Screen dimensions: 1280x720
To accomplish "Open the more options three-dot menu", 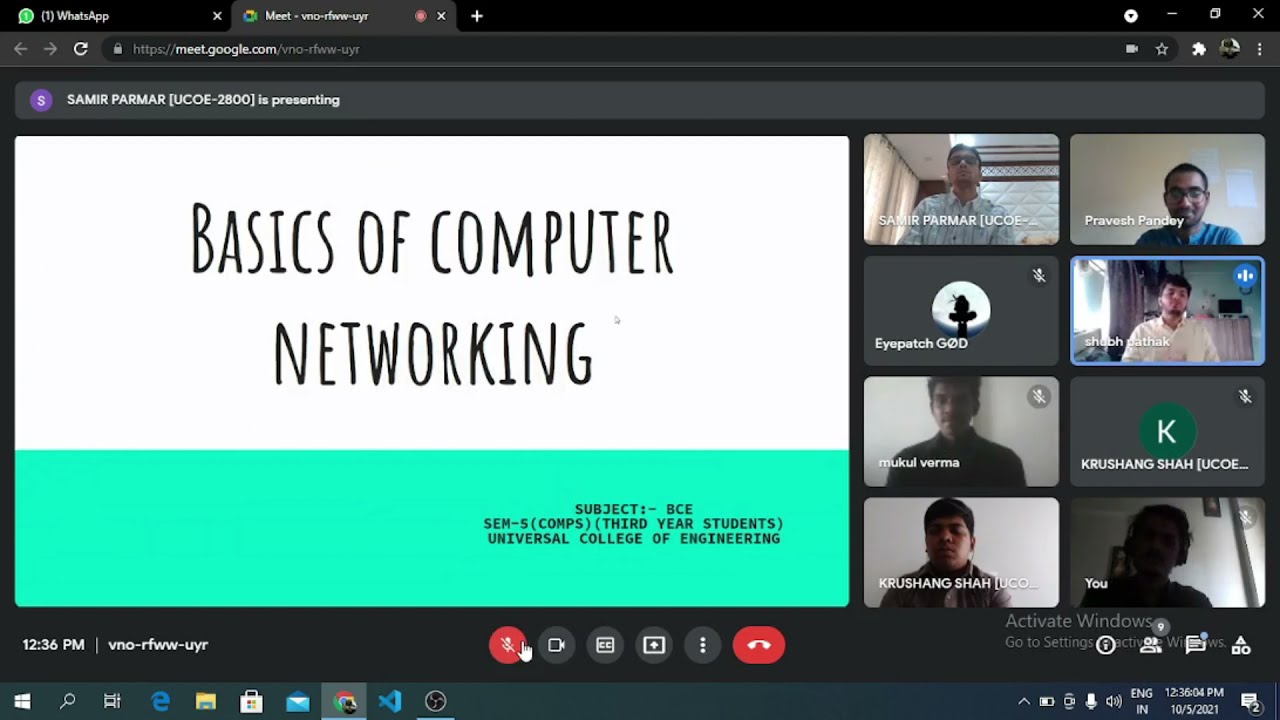I will click(703, 645).
